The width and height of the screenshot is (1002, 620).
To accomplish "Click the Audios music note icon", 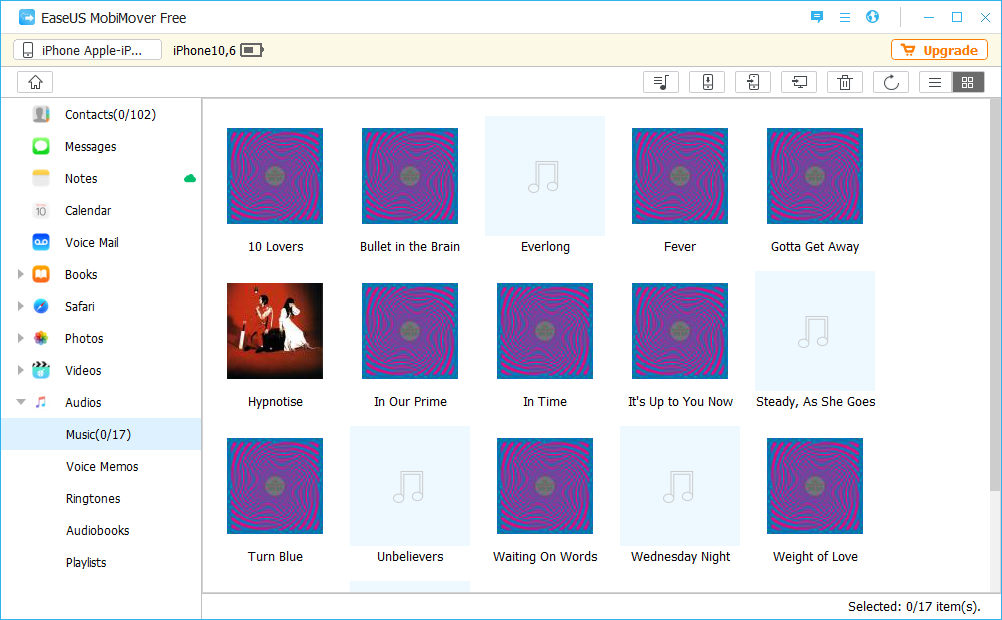I will pyautogui.click(x=41, y=402).
